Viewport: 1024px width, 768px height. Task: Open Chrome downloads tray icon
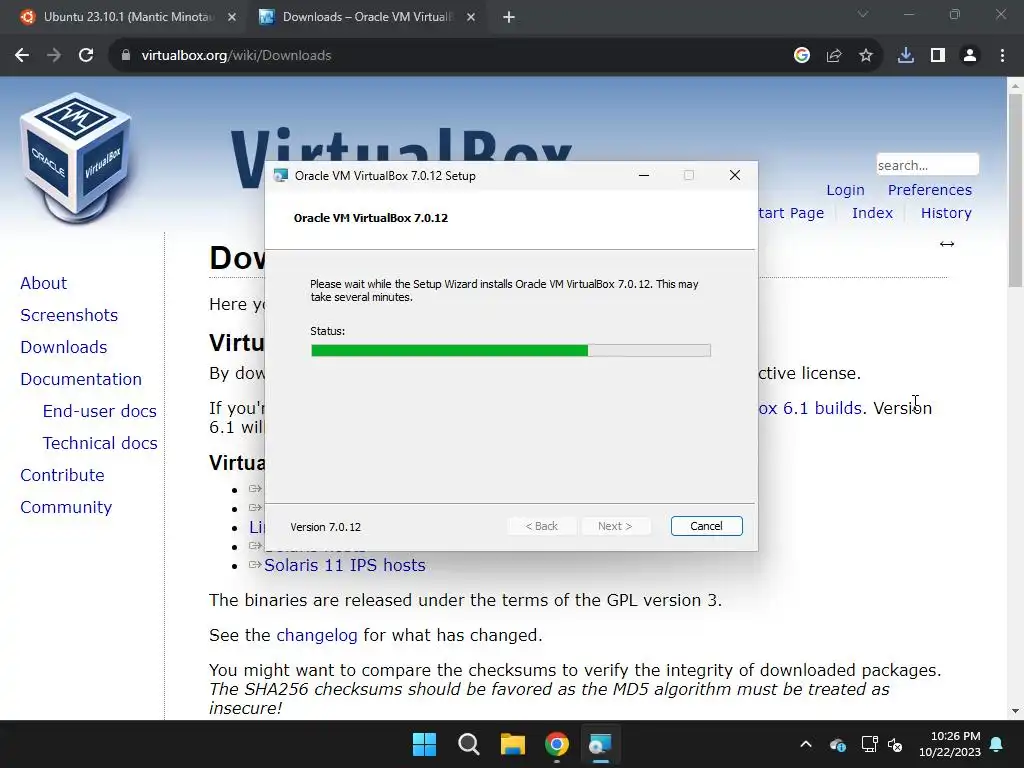coord(906,56)
